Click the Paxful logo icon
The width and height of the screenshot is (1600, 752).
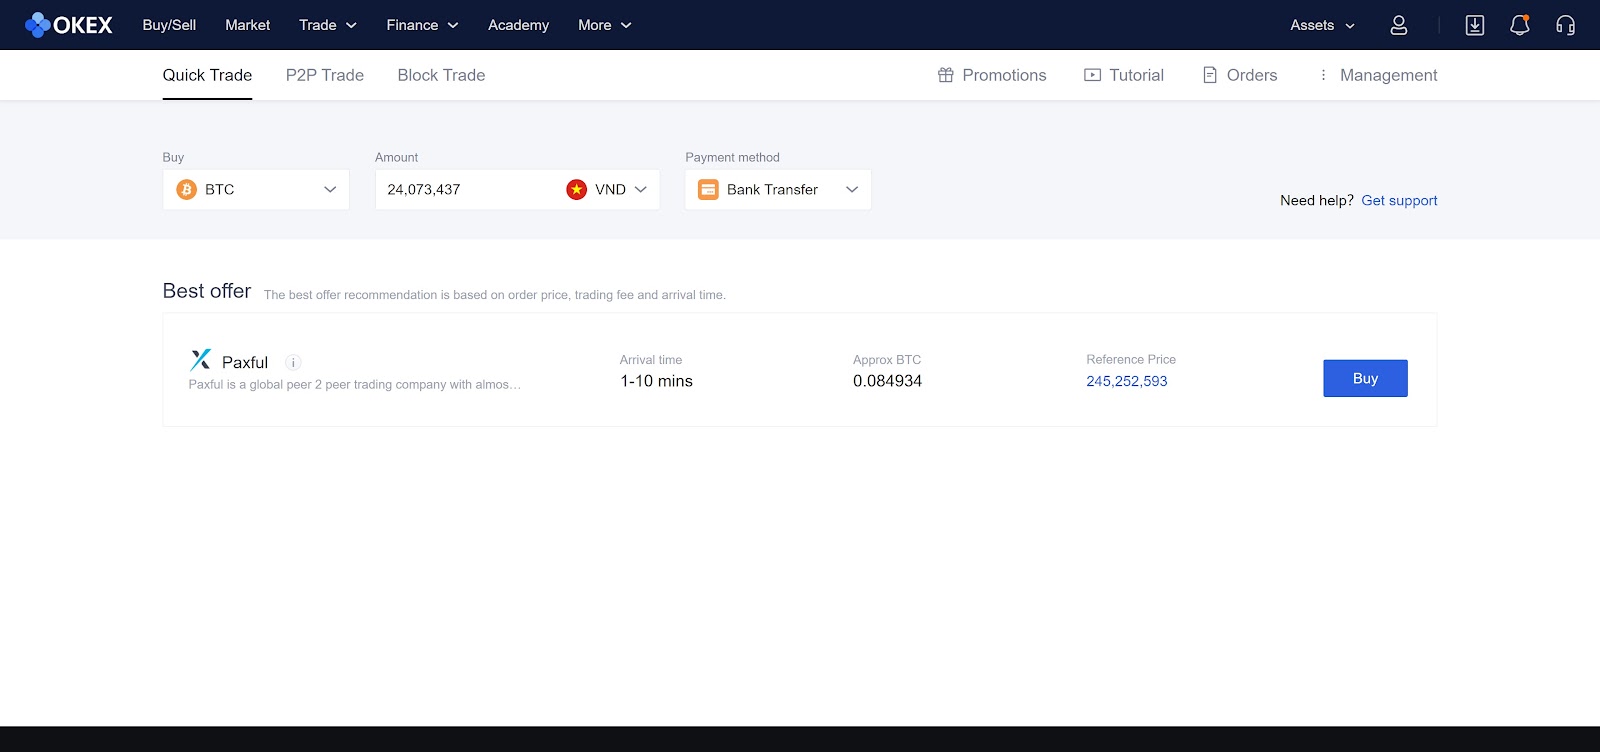point(201,360)
